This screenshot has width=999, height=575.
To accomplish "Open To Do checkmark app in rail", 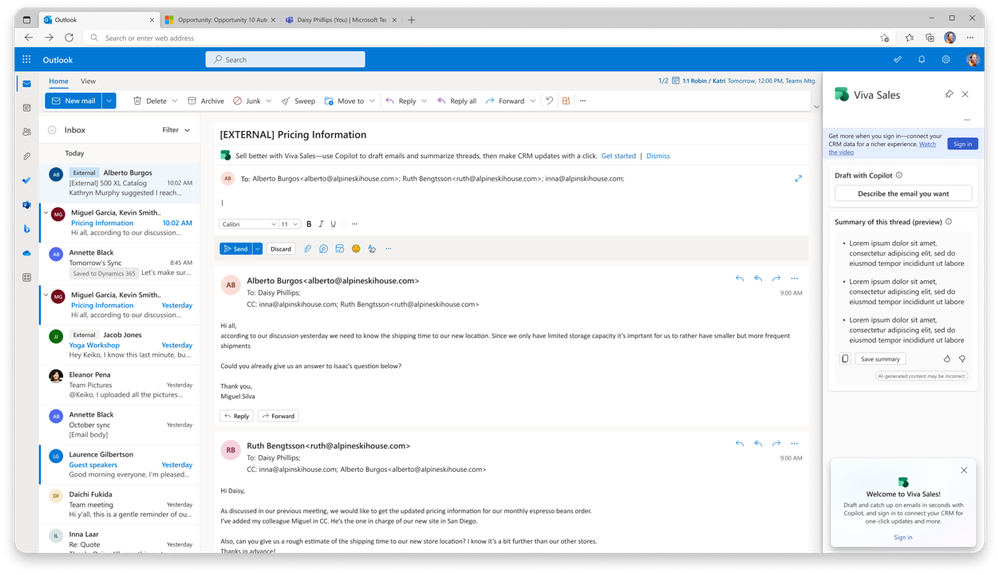I will 26,180.
